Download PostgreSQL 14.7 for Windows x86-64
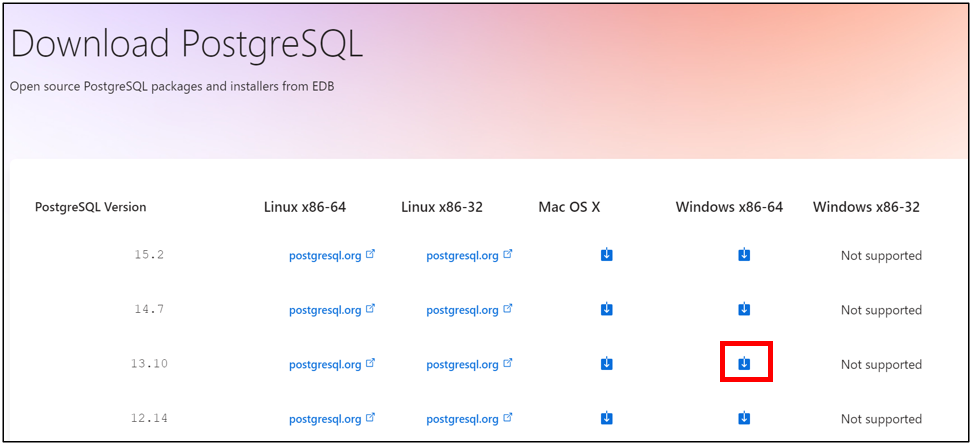This screenshot has width=973, height=446. (744, 309)
